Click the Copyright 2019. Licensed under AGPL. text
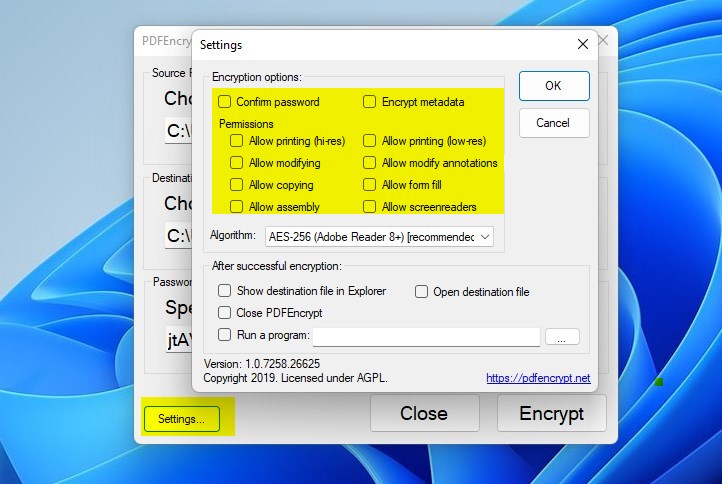This screenshot has height=484, width=722. 296,378
